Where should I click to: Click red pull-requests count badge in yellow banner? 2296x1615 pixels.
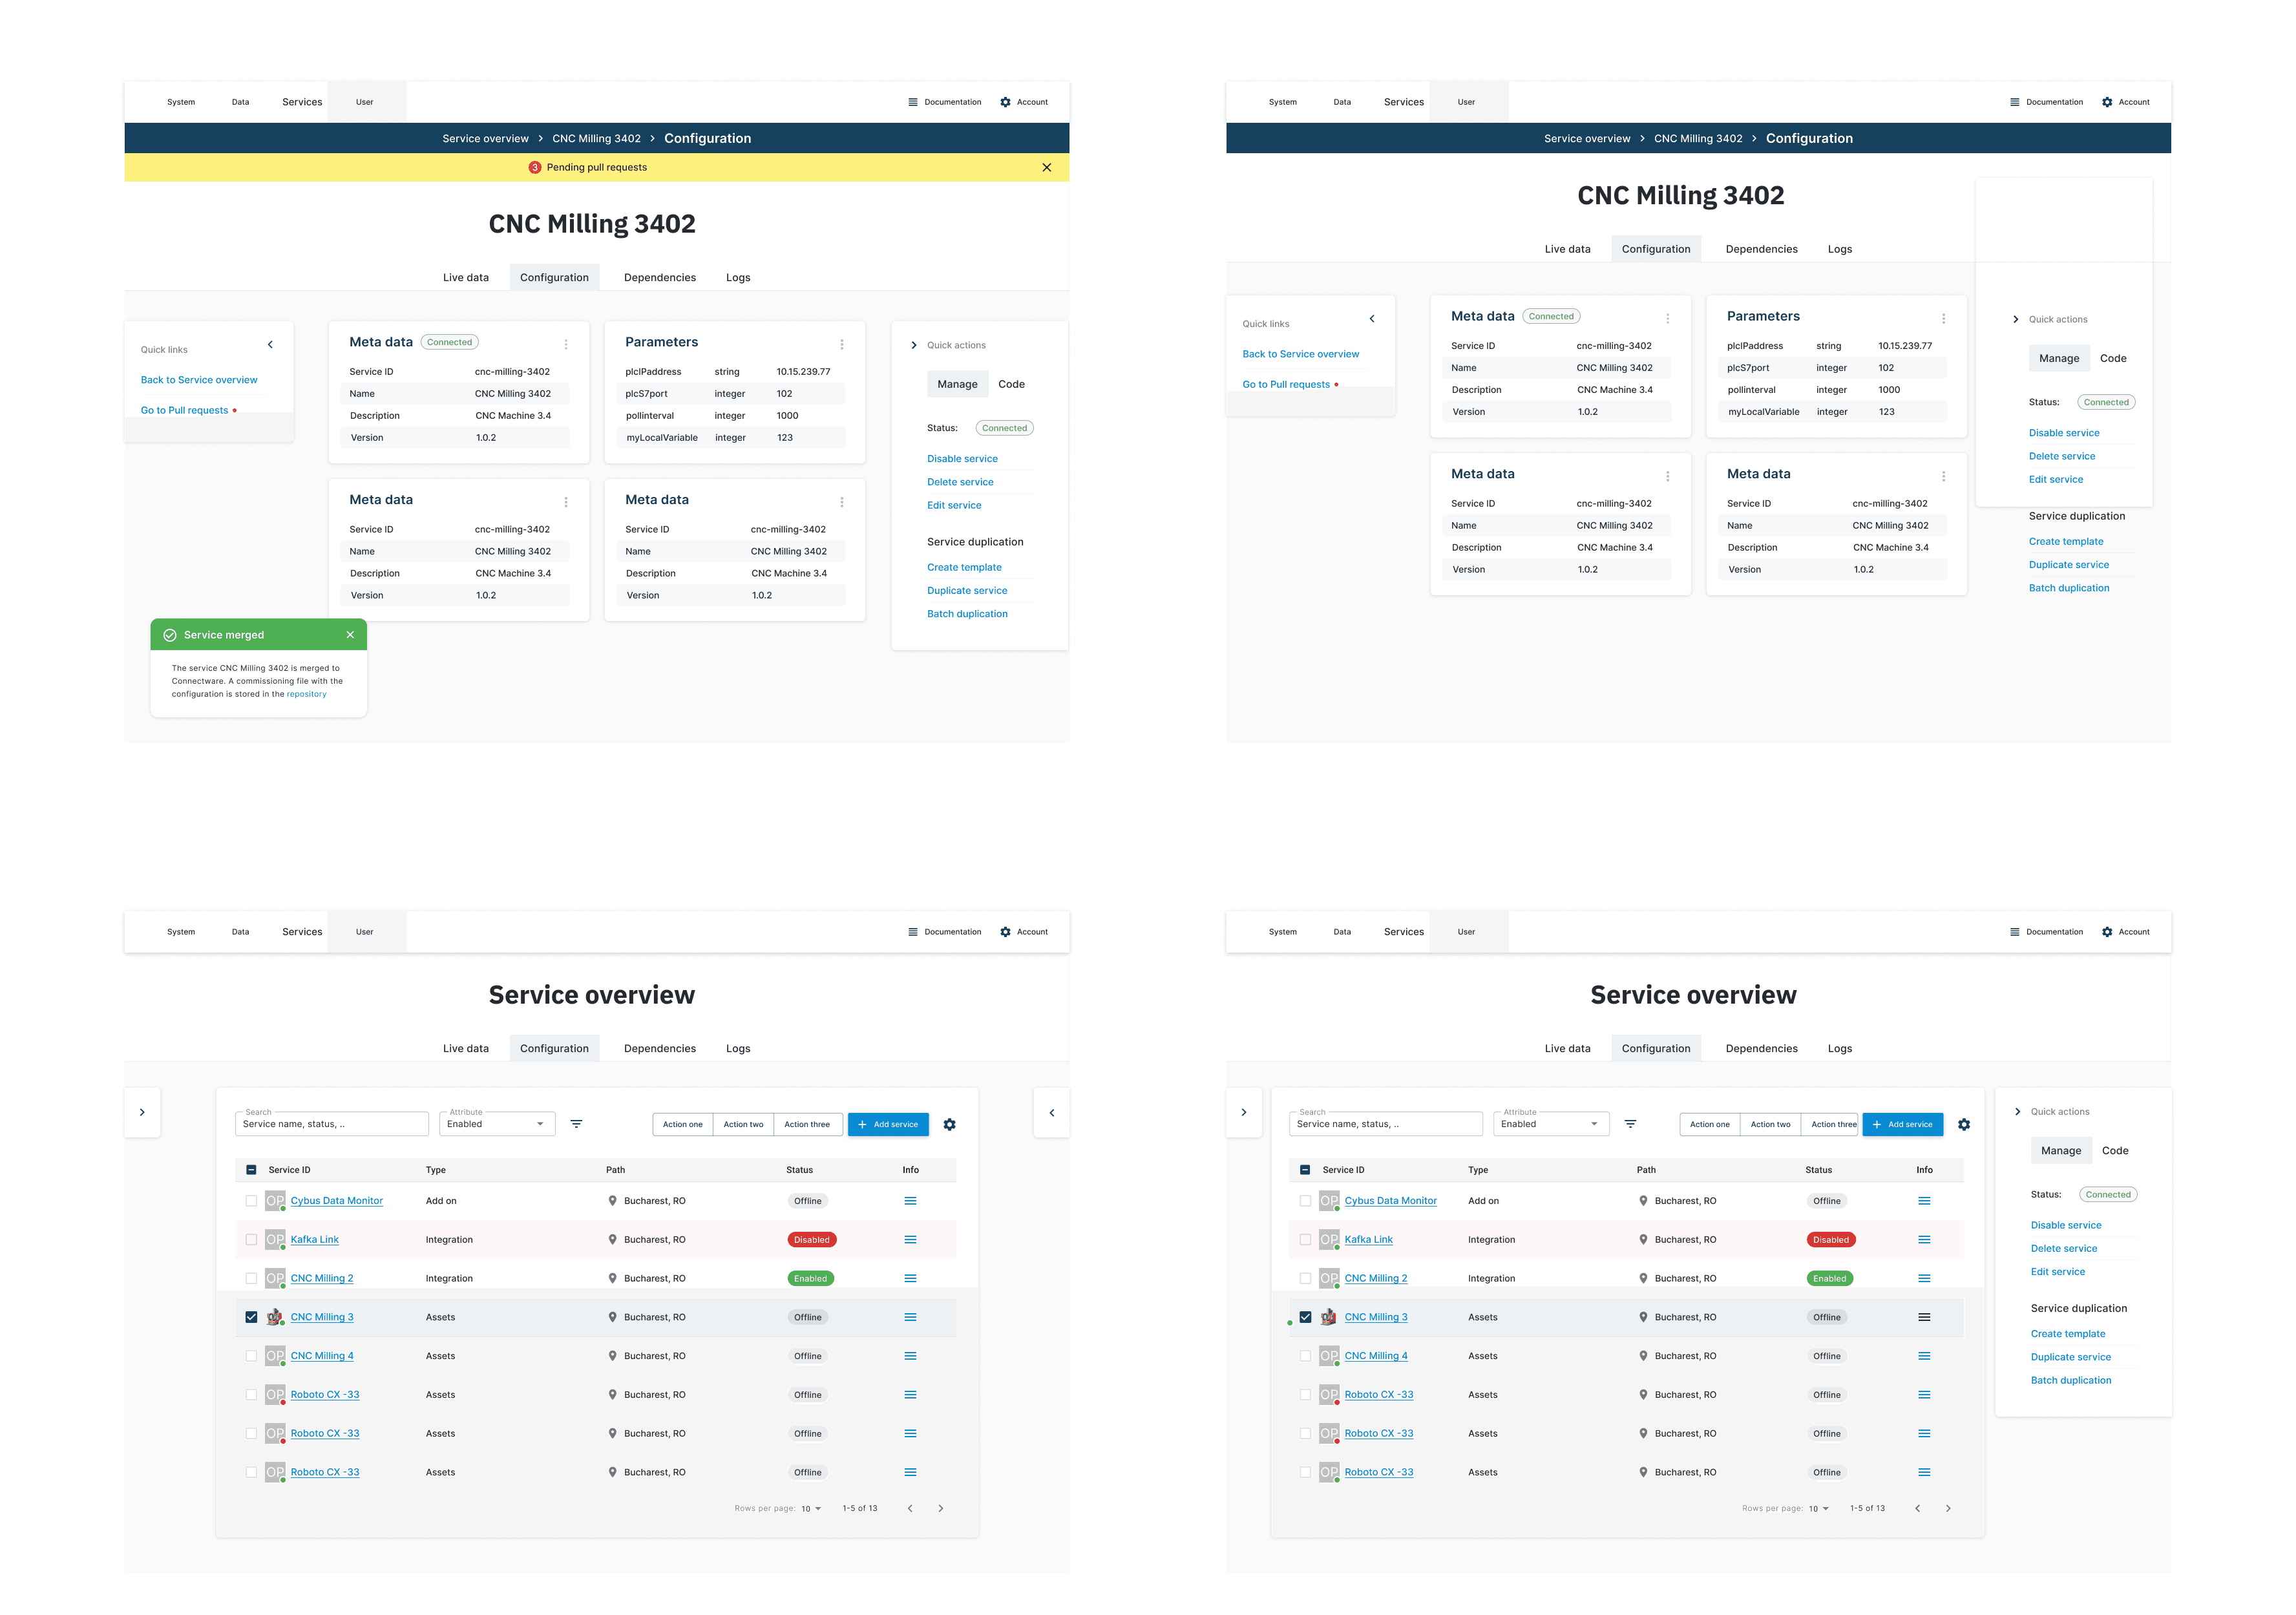535,167
